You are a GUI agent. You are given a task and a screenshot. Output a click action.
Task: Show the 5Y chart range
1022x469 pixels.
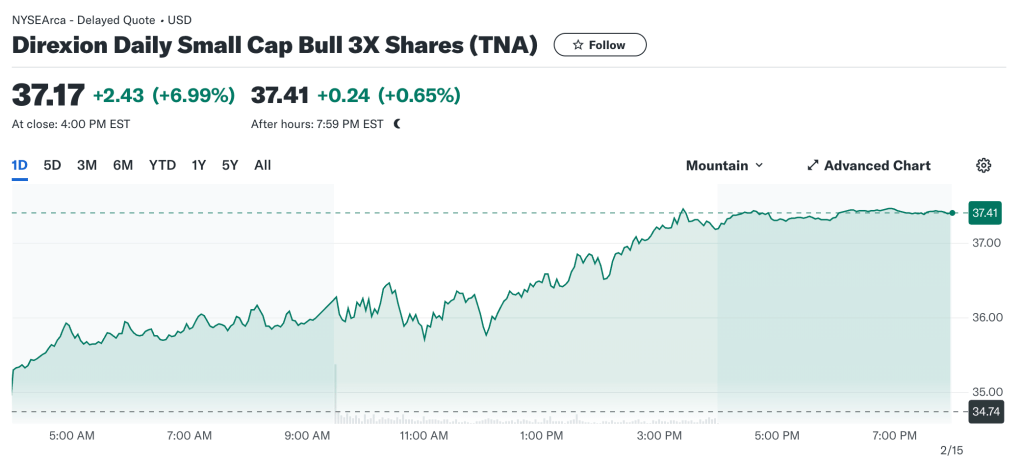click(230, 165)
